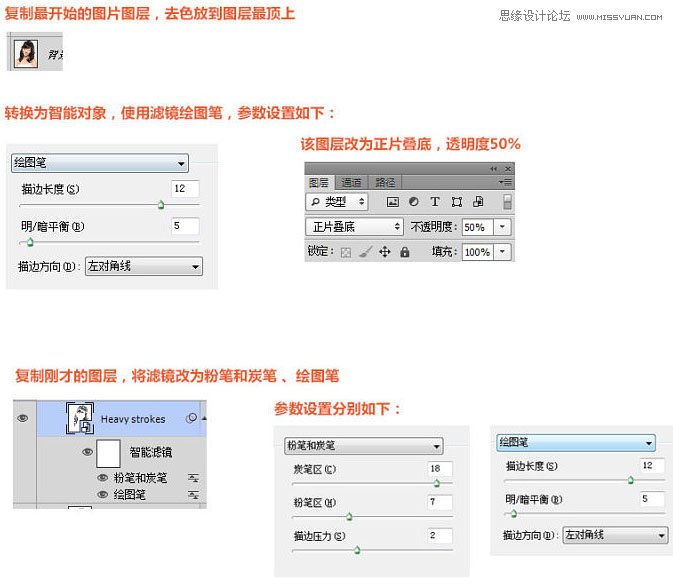Click the pixel layer filter icon
The width and height of the screenshot is (673, 585).
coord(392,202)
